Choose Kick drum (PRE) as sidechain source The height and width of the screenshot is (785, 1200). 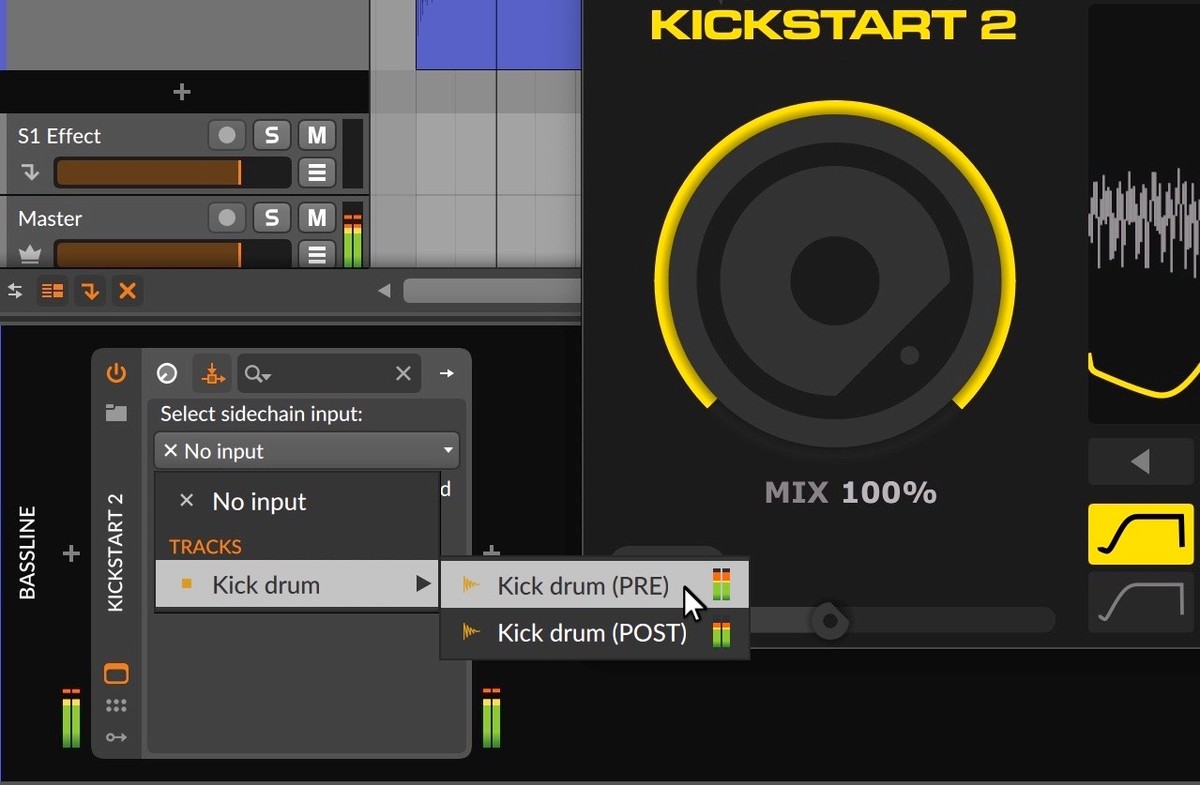point(583,586)
